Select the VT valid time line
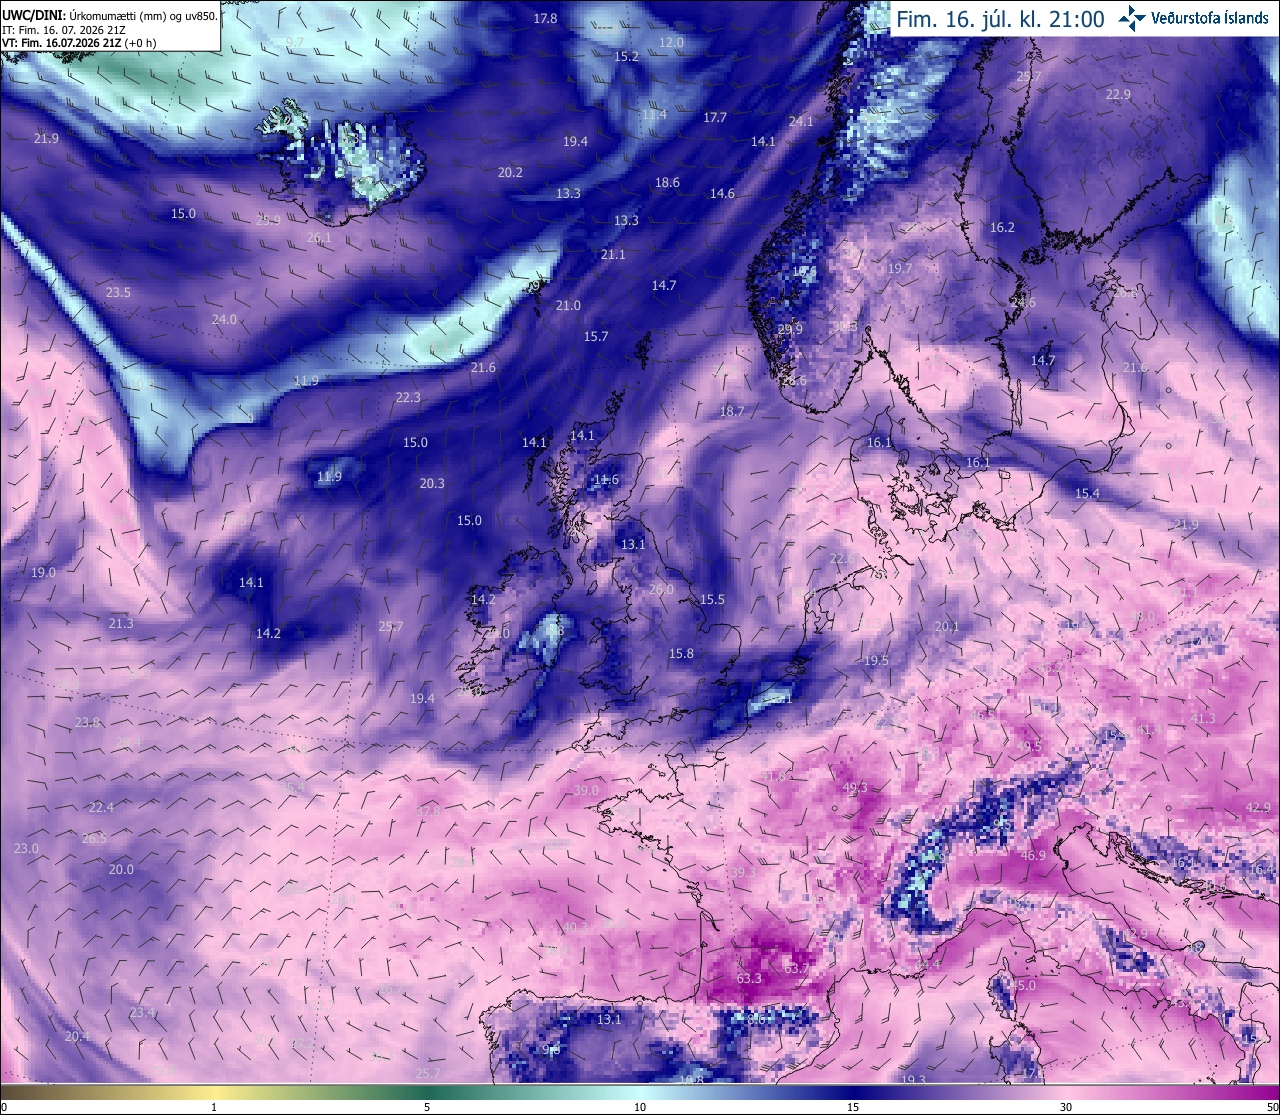The width and height of the screenshot is (1280, 1115). pos(79,43)
